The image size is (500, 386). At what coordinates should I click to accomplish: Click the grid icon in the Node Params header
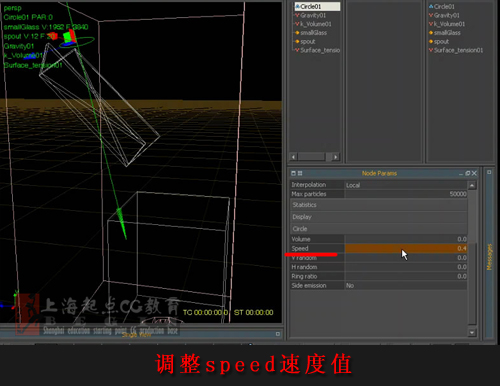point(300,173)
